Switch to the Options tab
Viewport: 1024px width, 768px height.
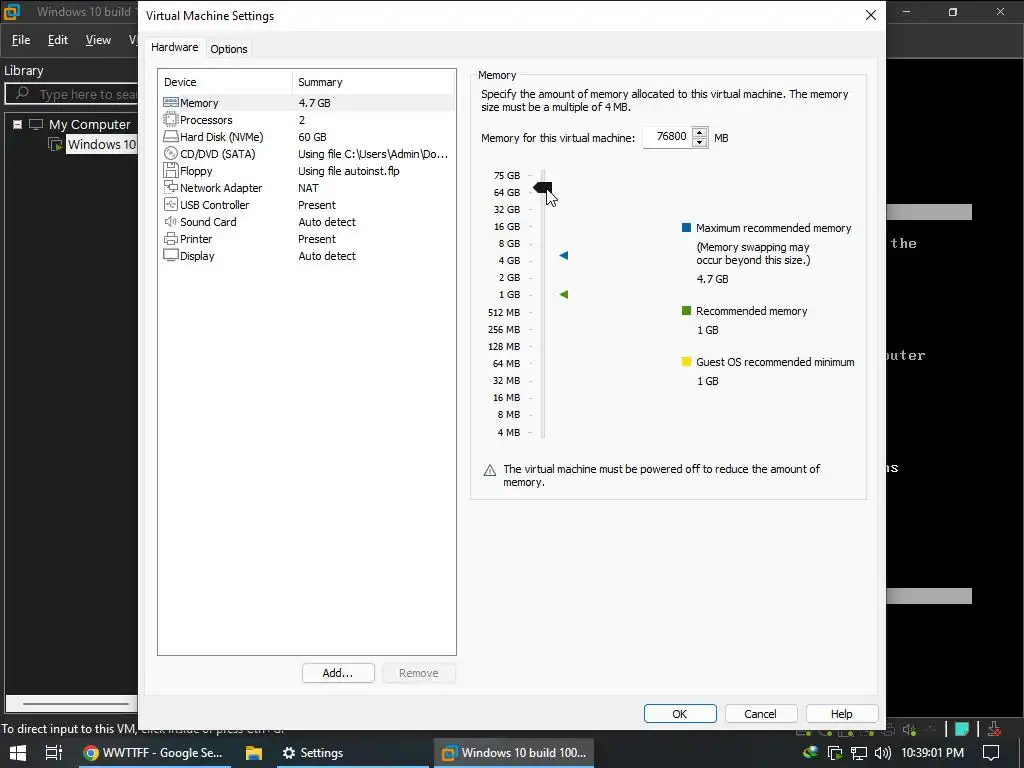point(229,49)
